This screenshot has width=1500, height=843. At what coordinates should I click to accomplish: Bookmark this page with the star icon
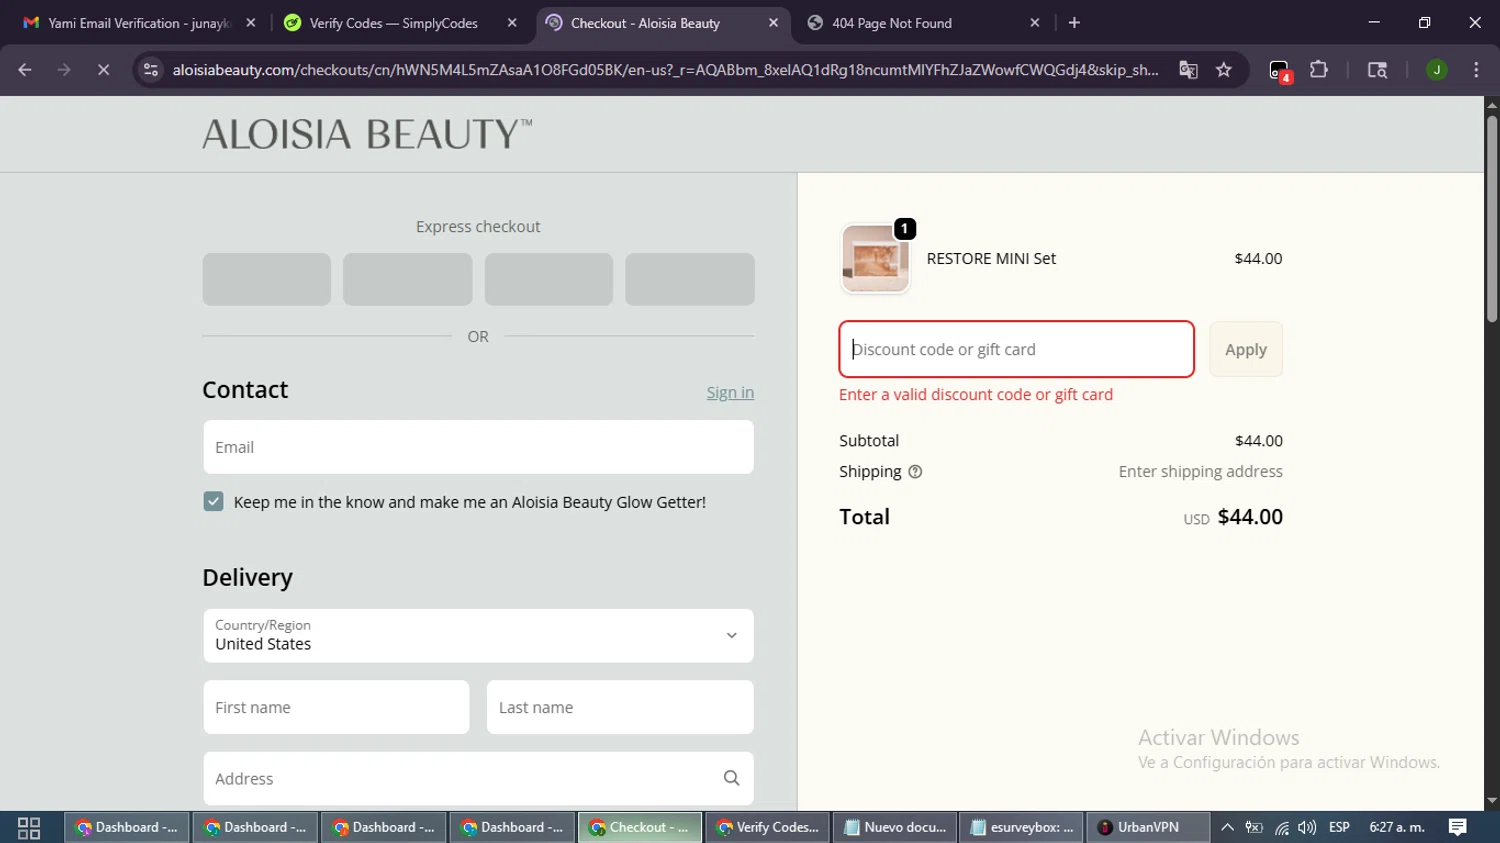coord(1224,70)
